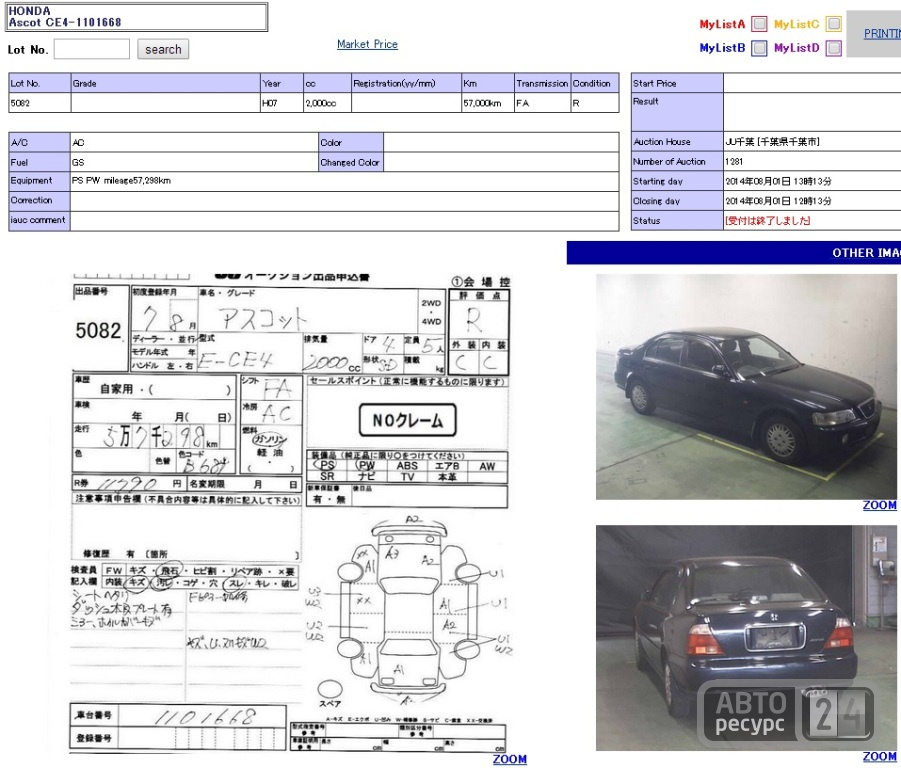Tick the MyListC checkbox
The width and height of the screenshot is (901, 768).
pos(833,24)
